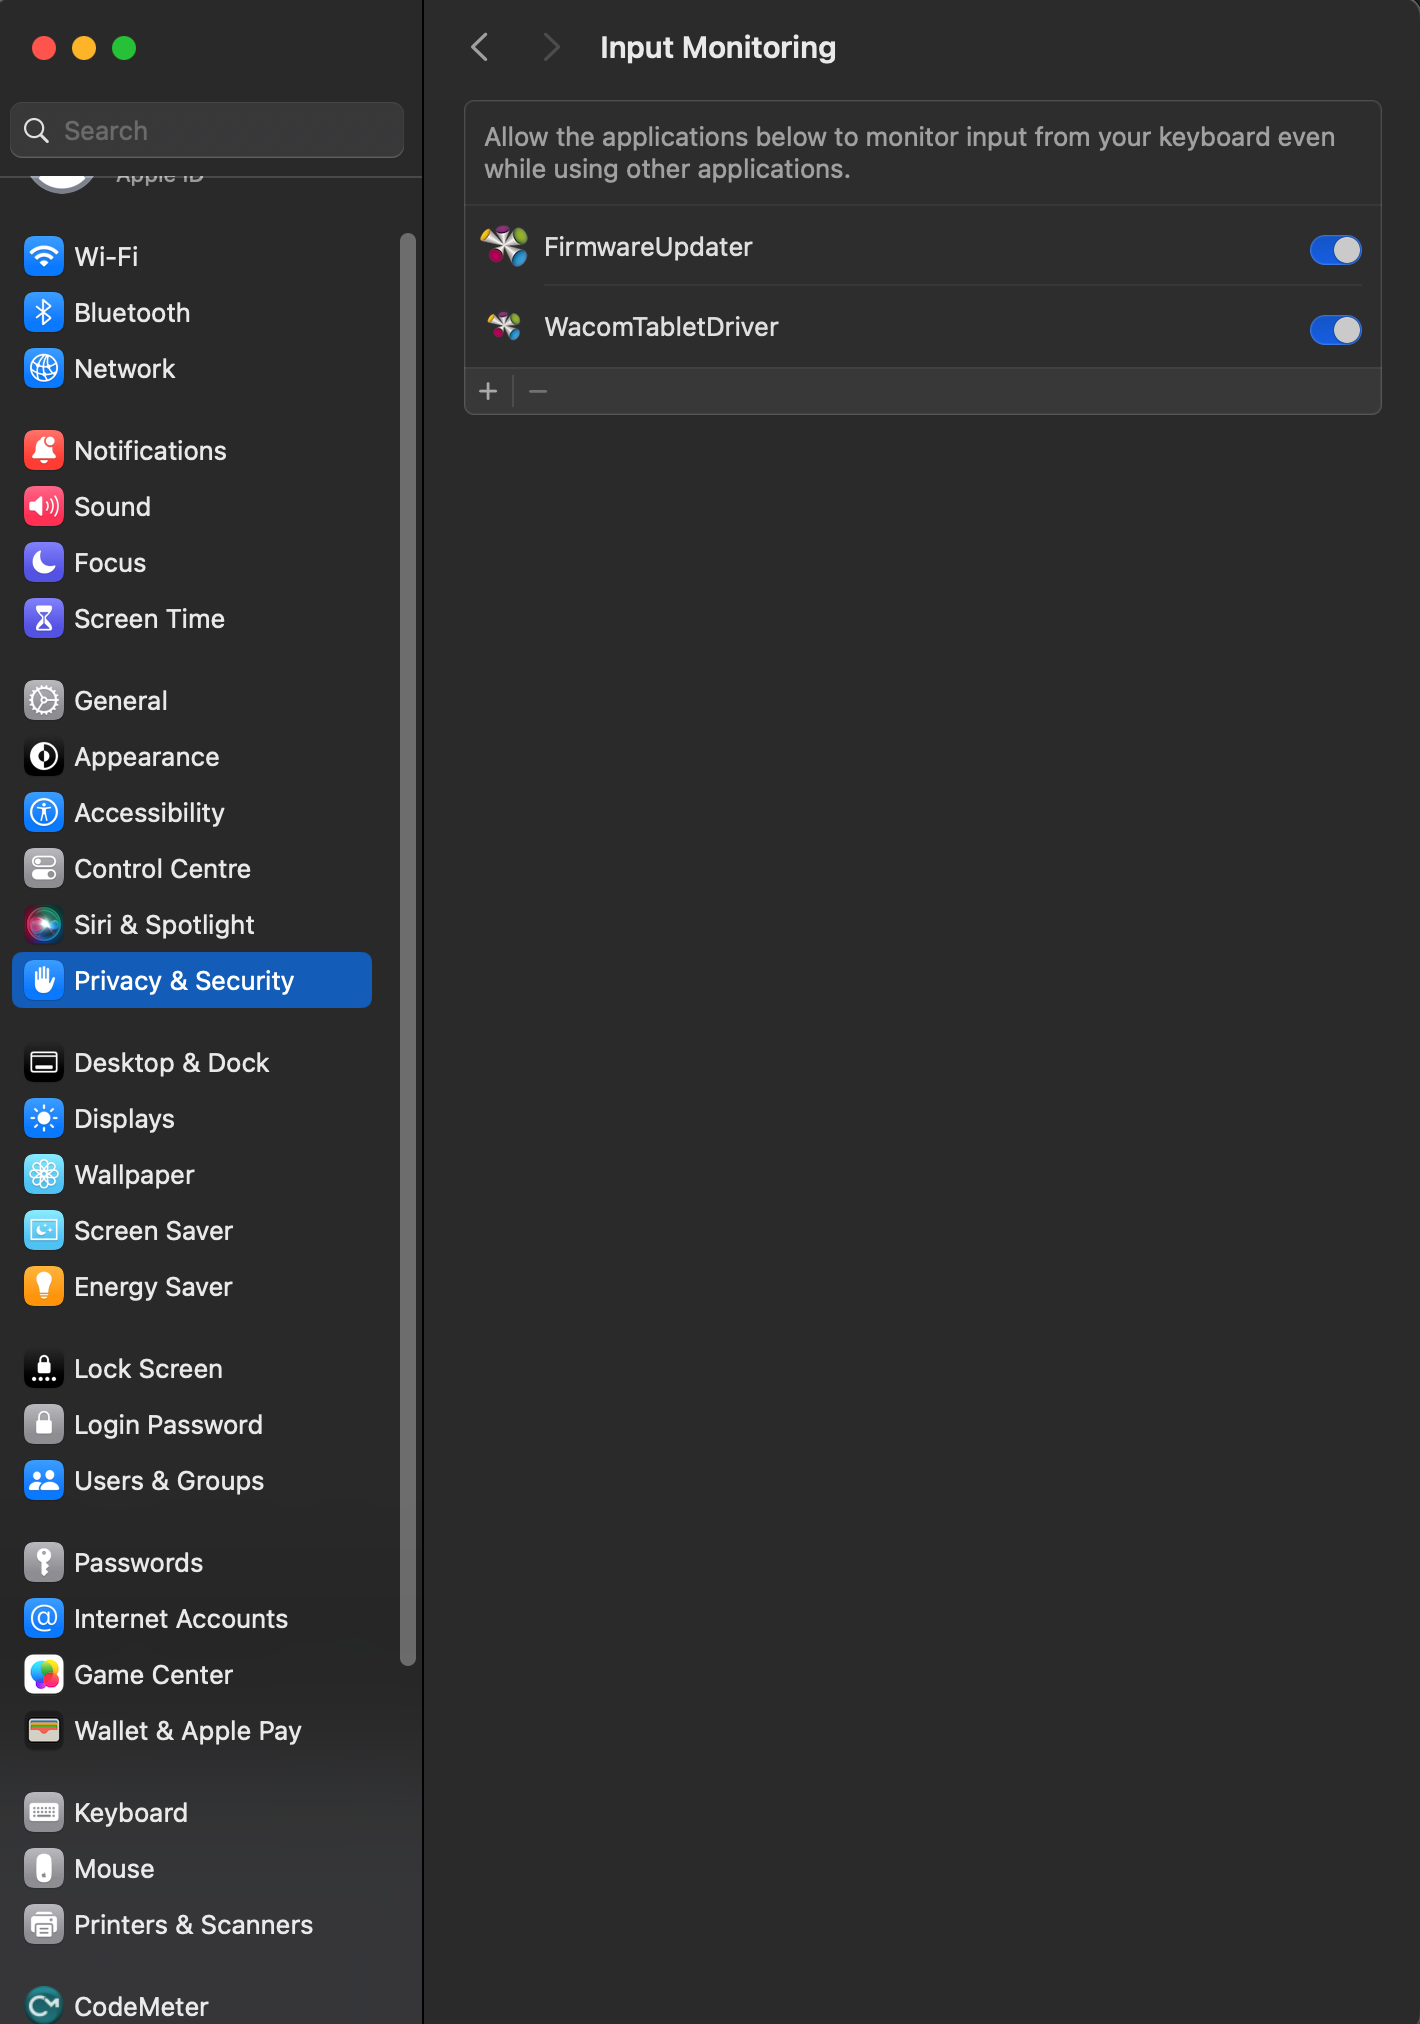The height and width of the screenshot is (2024, 1420).
Task: Select the Network globe icon
Action: tap(44, 369)
